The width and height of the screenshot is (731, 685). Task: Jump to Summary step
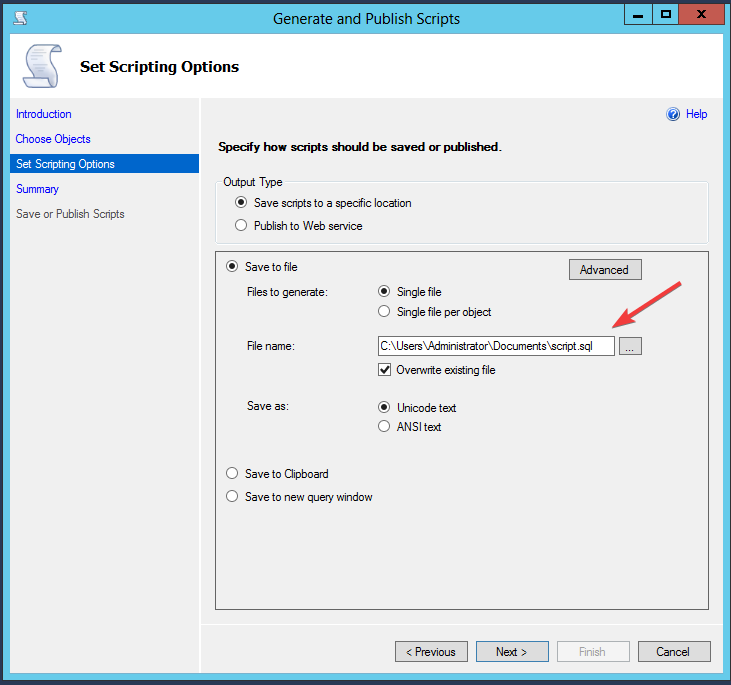37,189
